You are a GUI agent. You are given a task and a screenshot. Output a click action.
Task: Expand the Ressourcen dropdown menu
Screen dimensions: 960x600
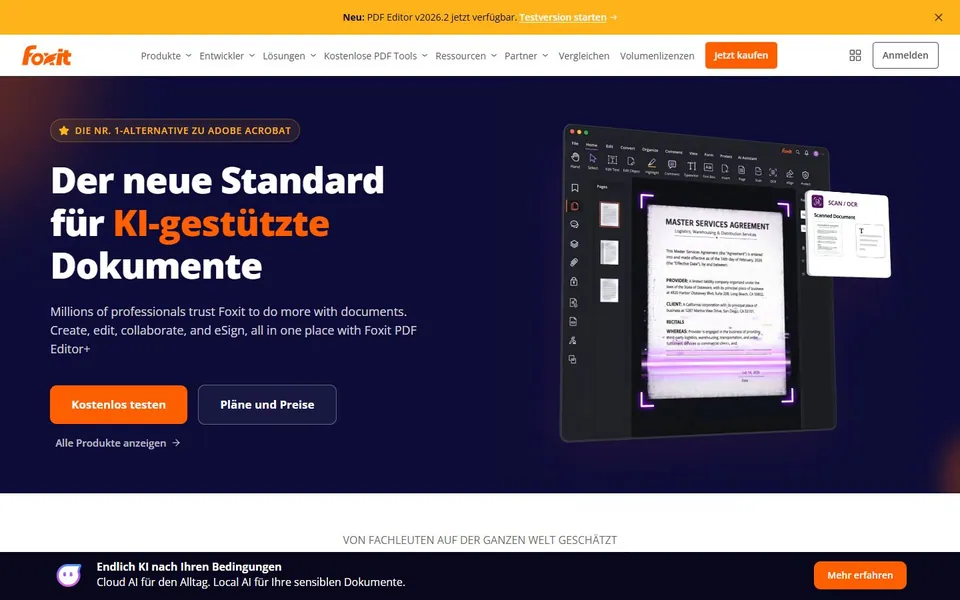pyautogui.click(x=466, y=56)
